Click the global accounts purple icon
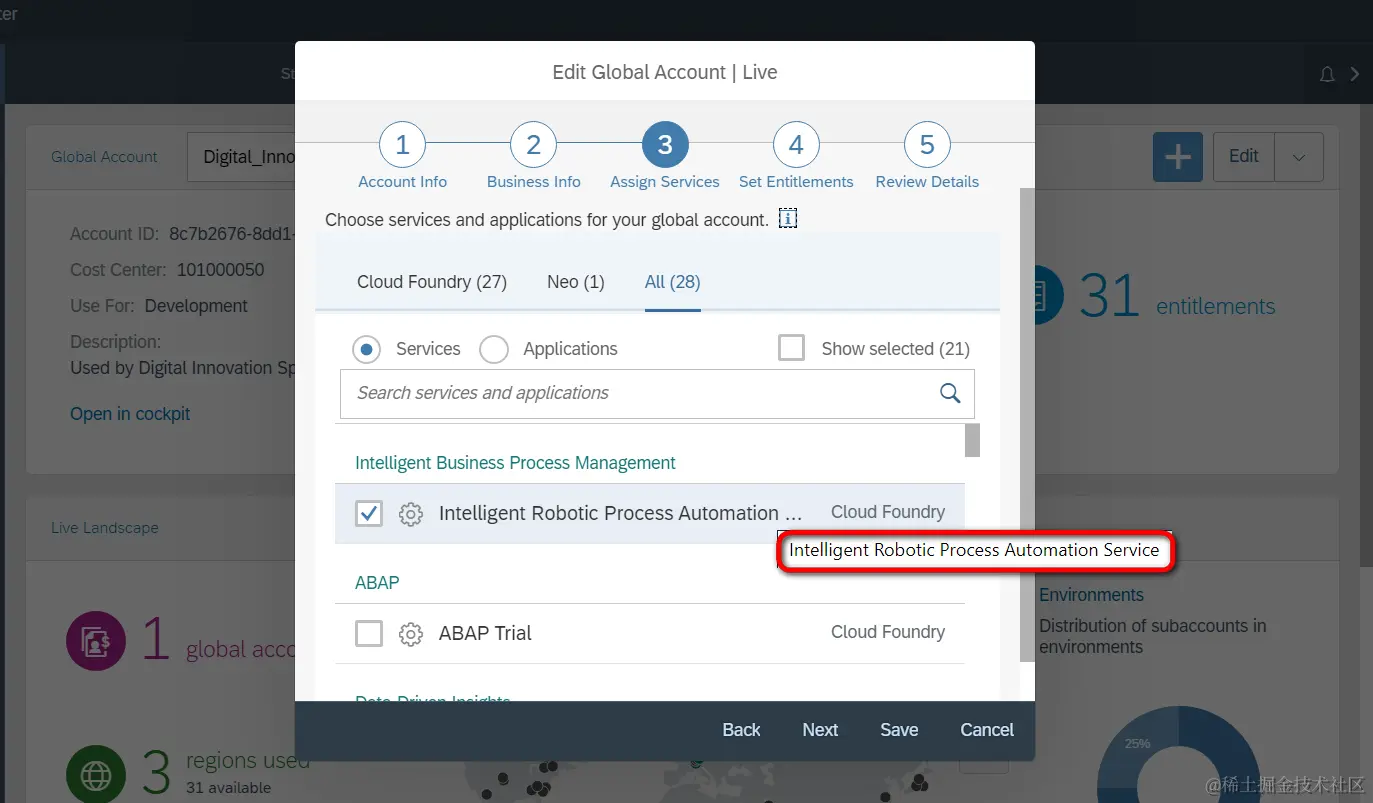Screen dimensions: 1373x803 pyautogui.click(x=96, y=640)
